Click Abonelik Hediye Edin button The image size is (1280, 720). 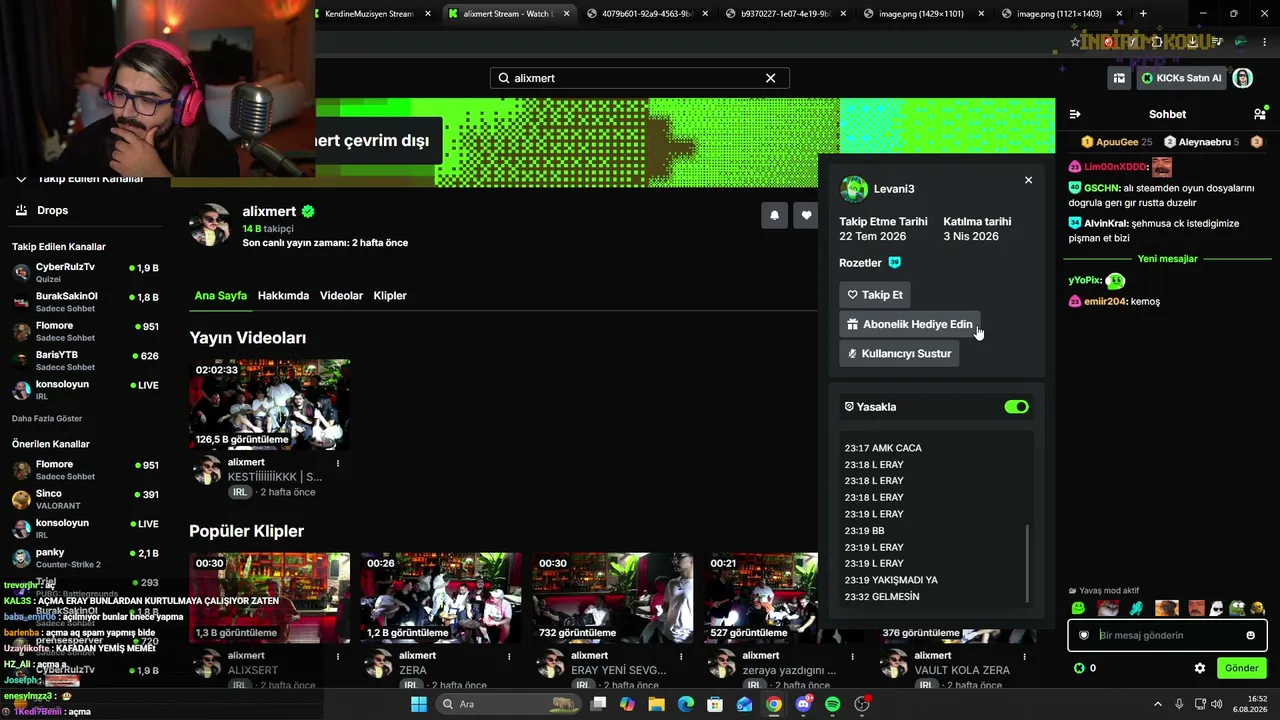coord(909,324)
